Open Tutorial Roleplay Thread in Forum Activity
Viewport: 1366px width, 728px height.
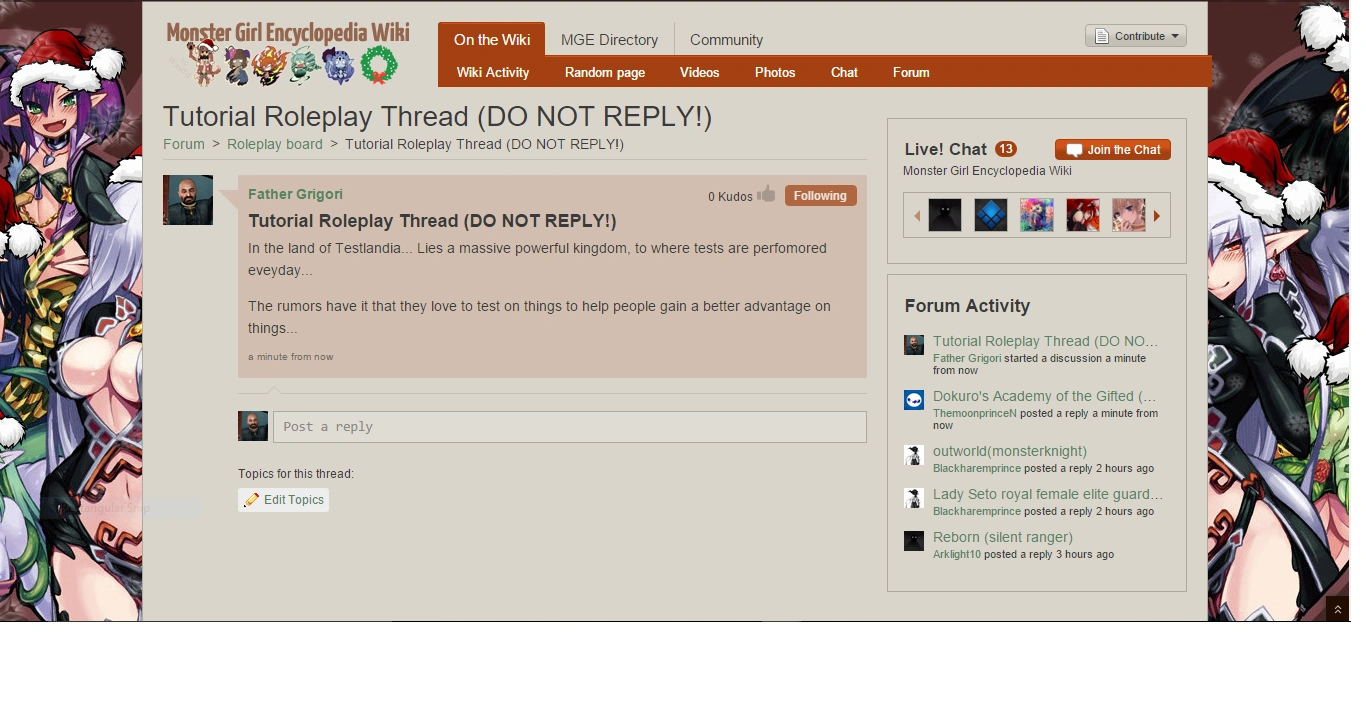pos(1046,341)
